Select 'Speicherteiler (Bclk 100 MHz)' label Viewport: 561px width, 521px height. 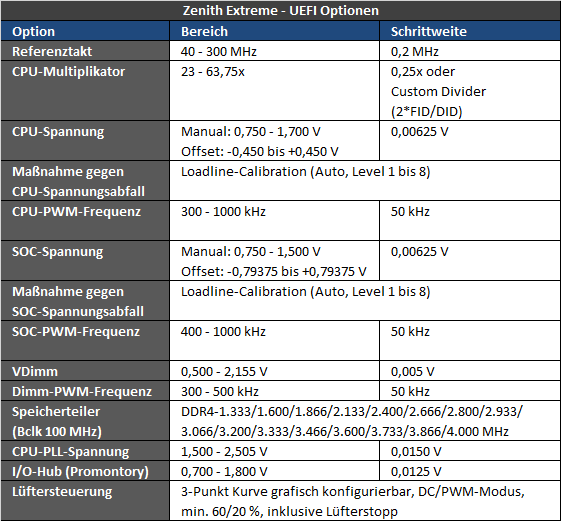pos(57,422)
